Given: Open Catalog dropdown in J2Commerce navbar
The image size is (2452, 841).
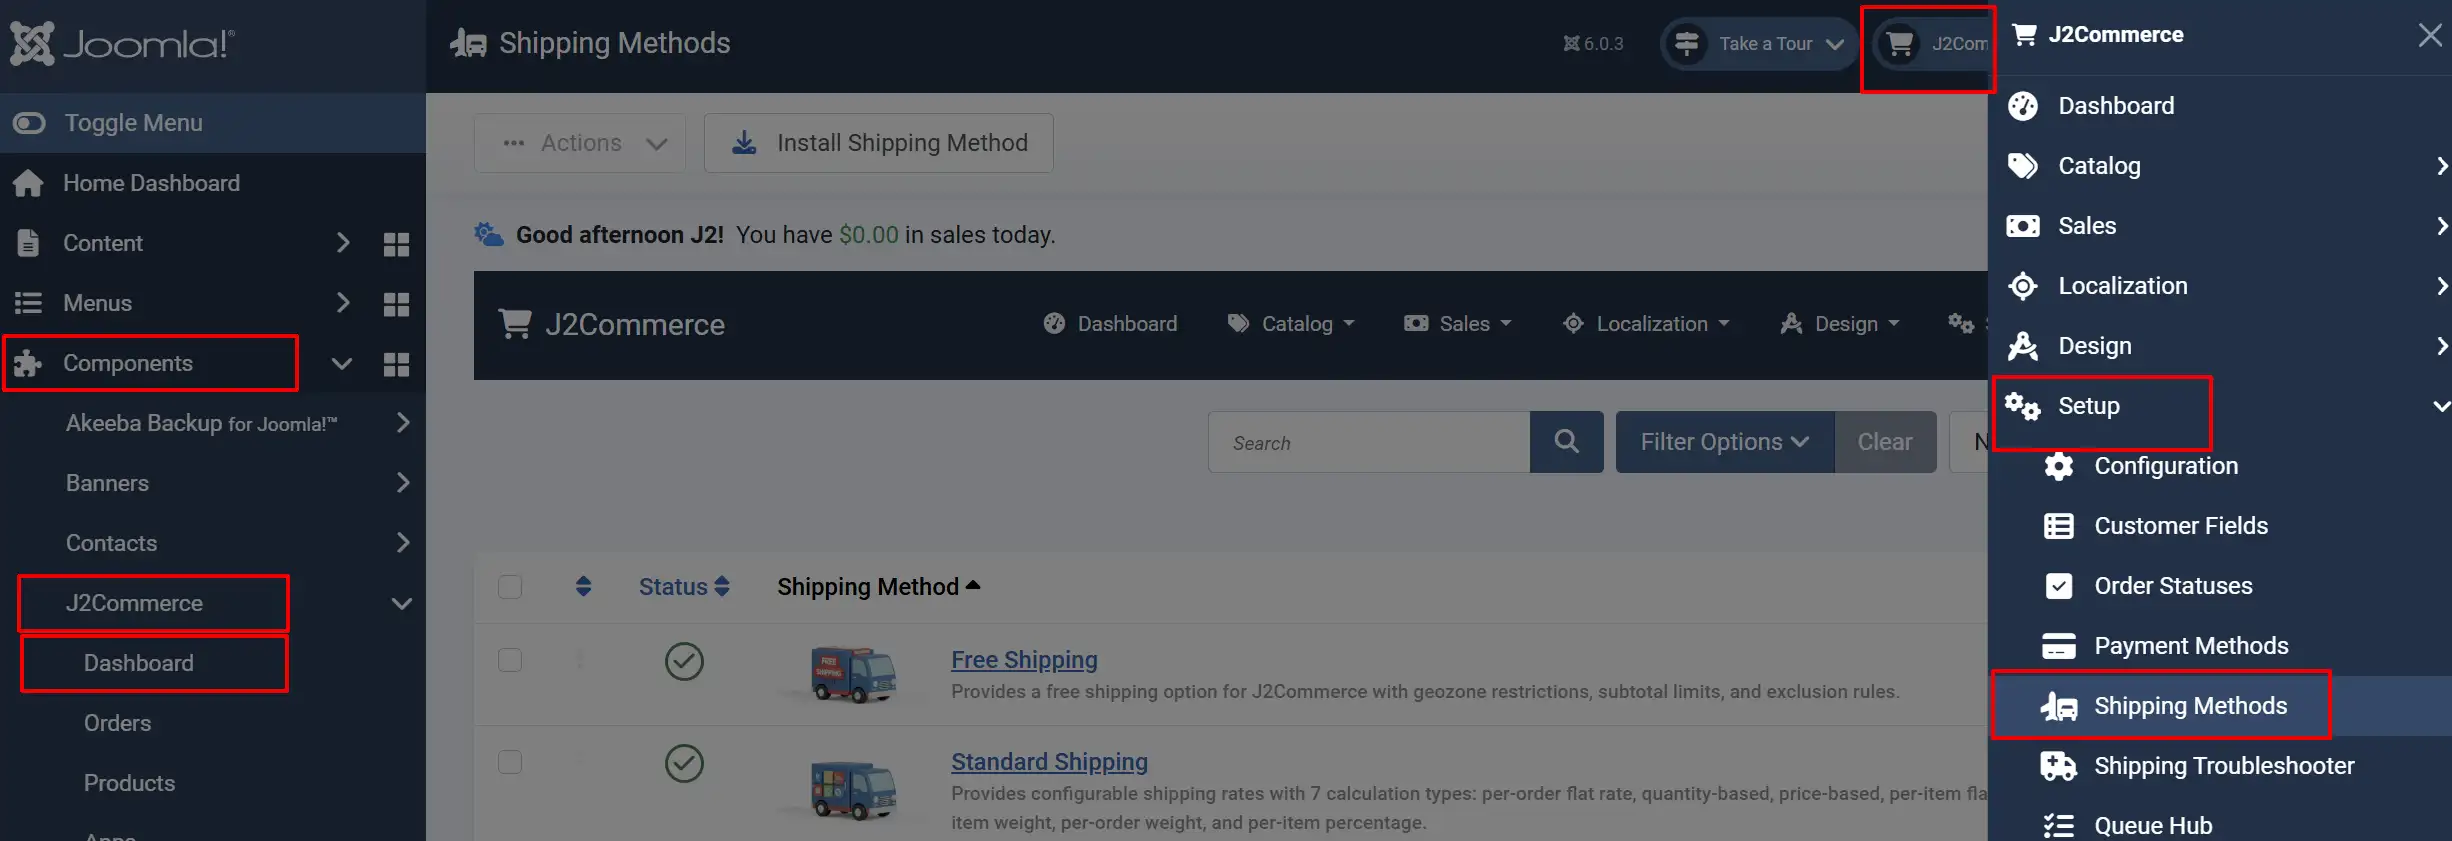Looking at the screenshot, I should [1291, 324].
